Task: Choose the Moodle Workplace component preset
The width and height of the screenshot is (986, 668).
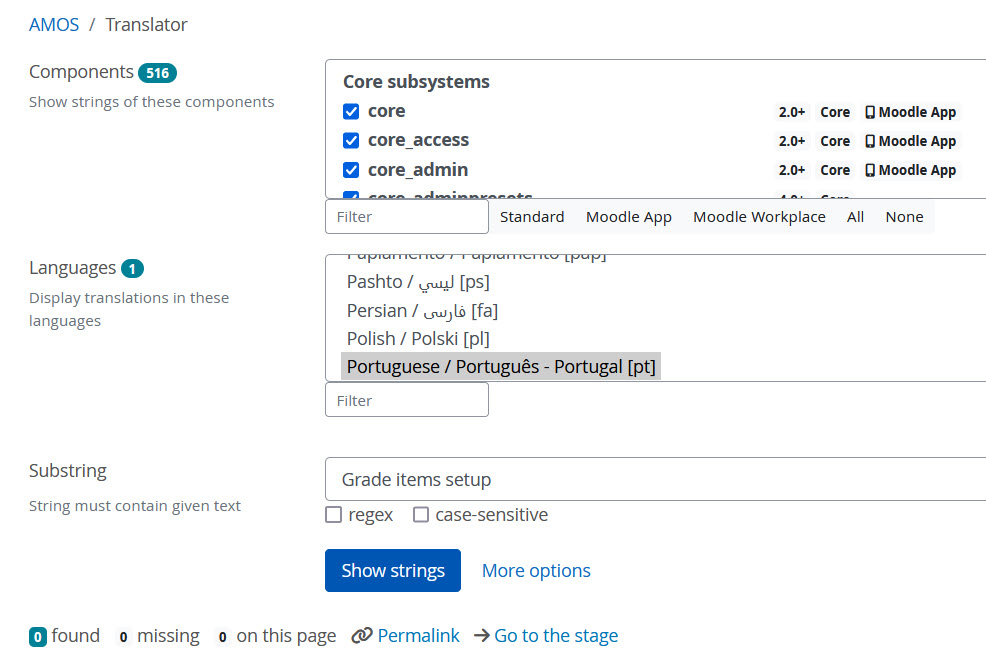Action: click(x=759, y=217)
